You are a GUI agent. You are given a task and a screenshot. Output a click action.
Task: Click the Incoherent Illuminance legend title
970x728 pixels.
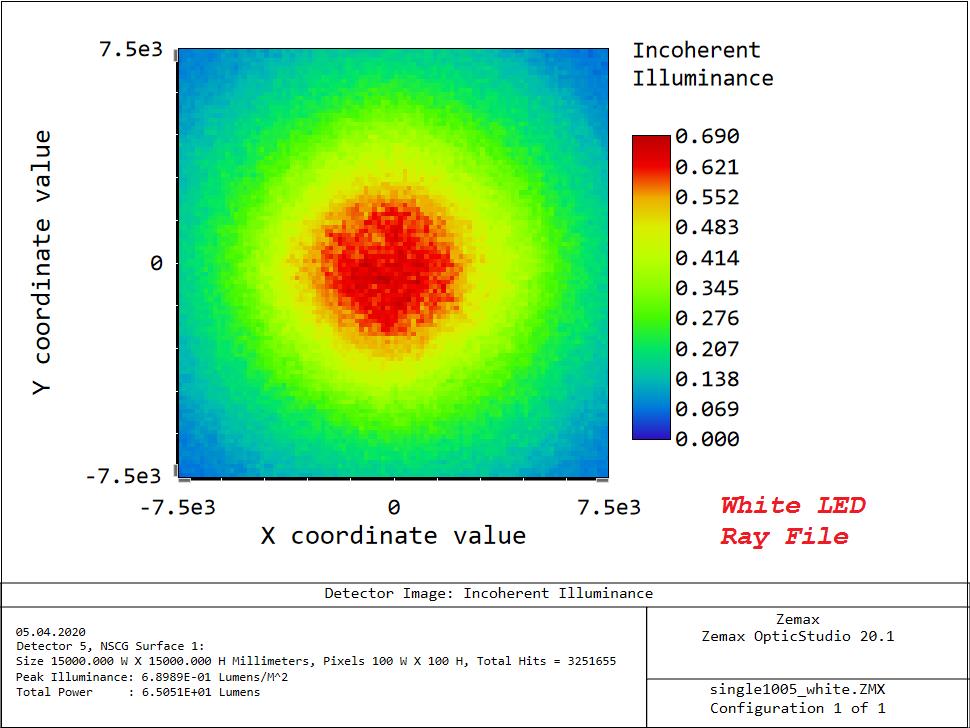coord(702,64)
